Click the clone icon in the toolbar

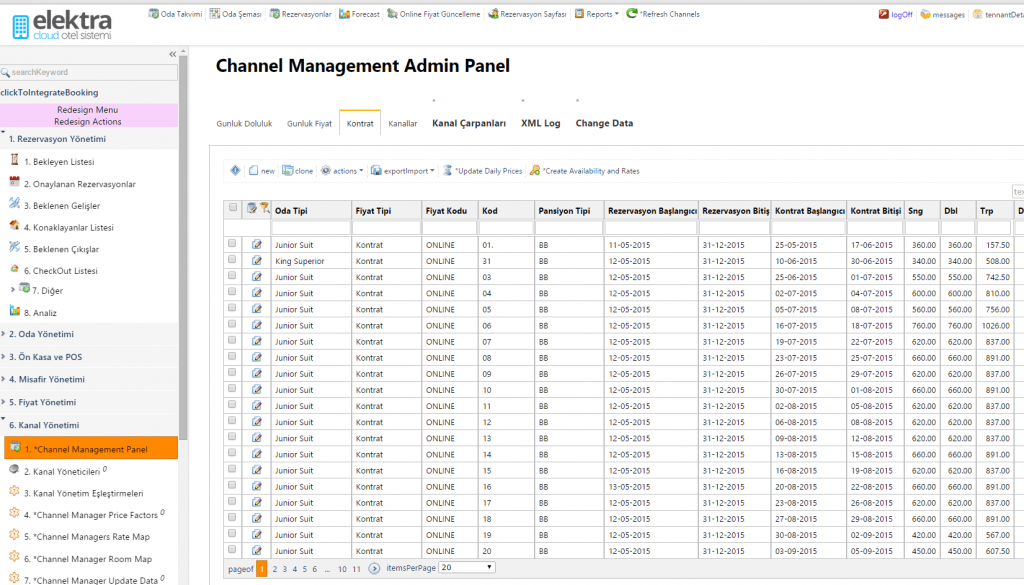click(x=287, y=170)
